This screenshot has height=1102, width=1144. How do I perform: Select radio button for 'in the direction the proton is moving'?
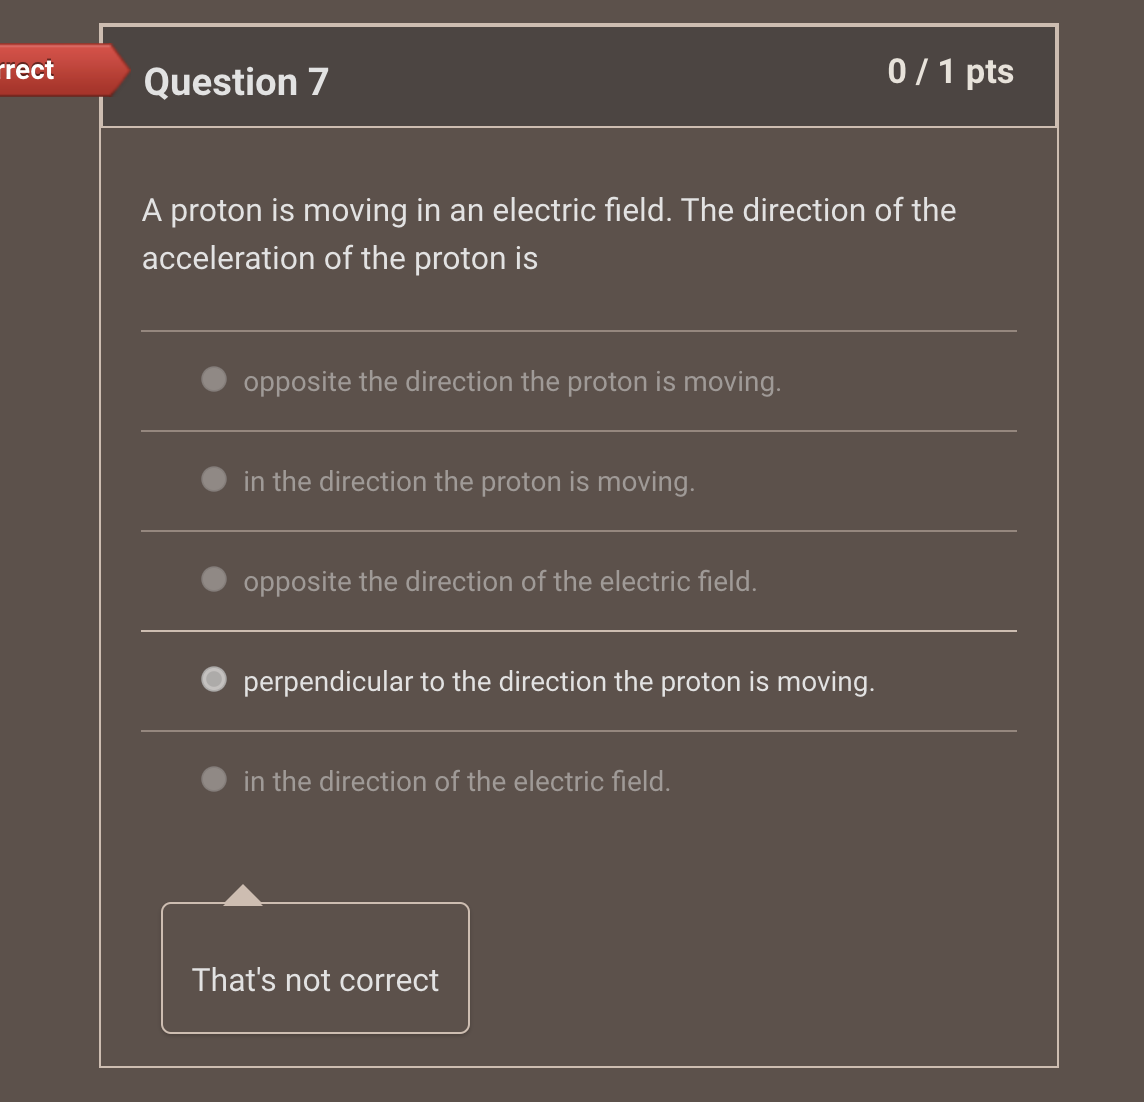click(x=214, y=479)
